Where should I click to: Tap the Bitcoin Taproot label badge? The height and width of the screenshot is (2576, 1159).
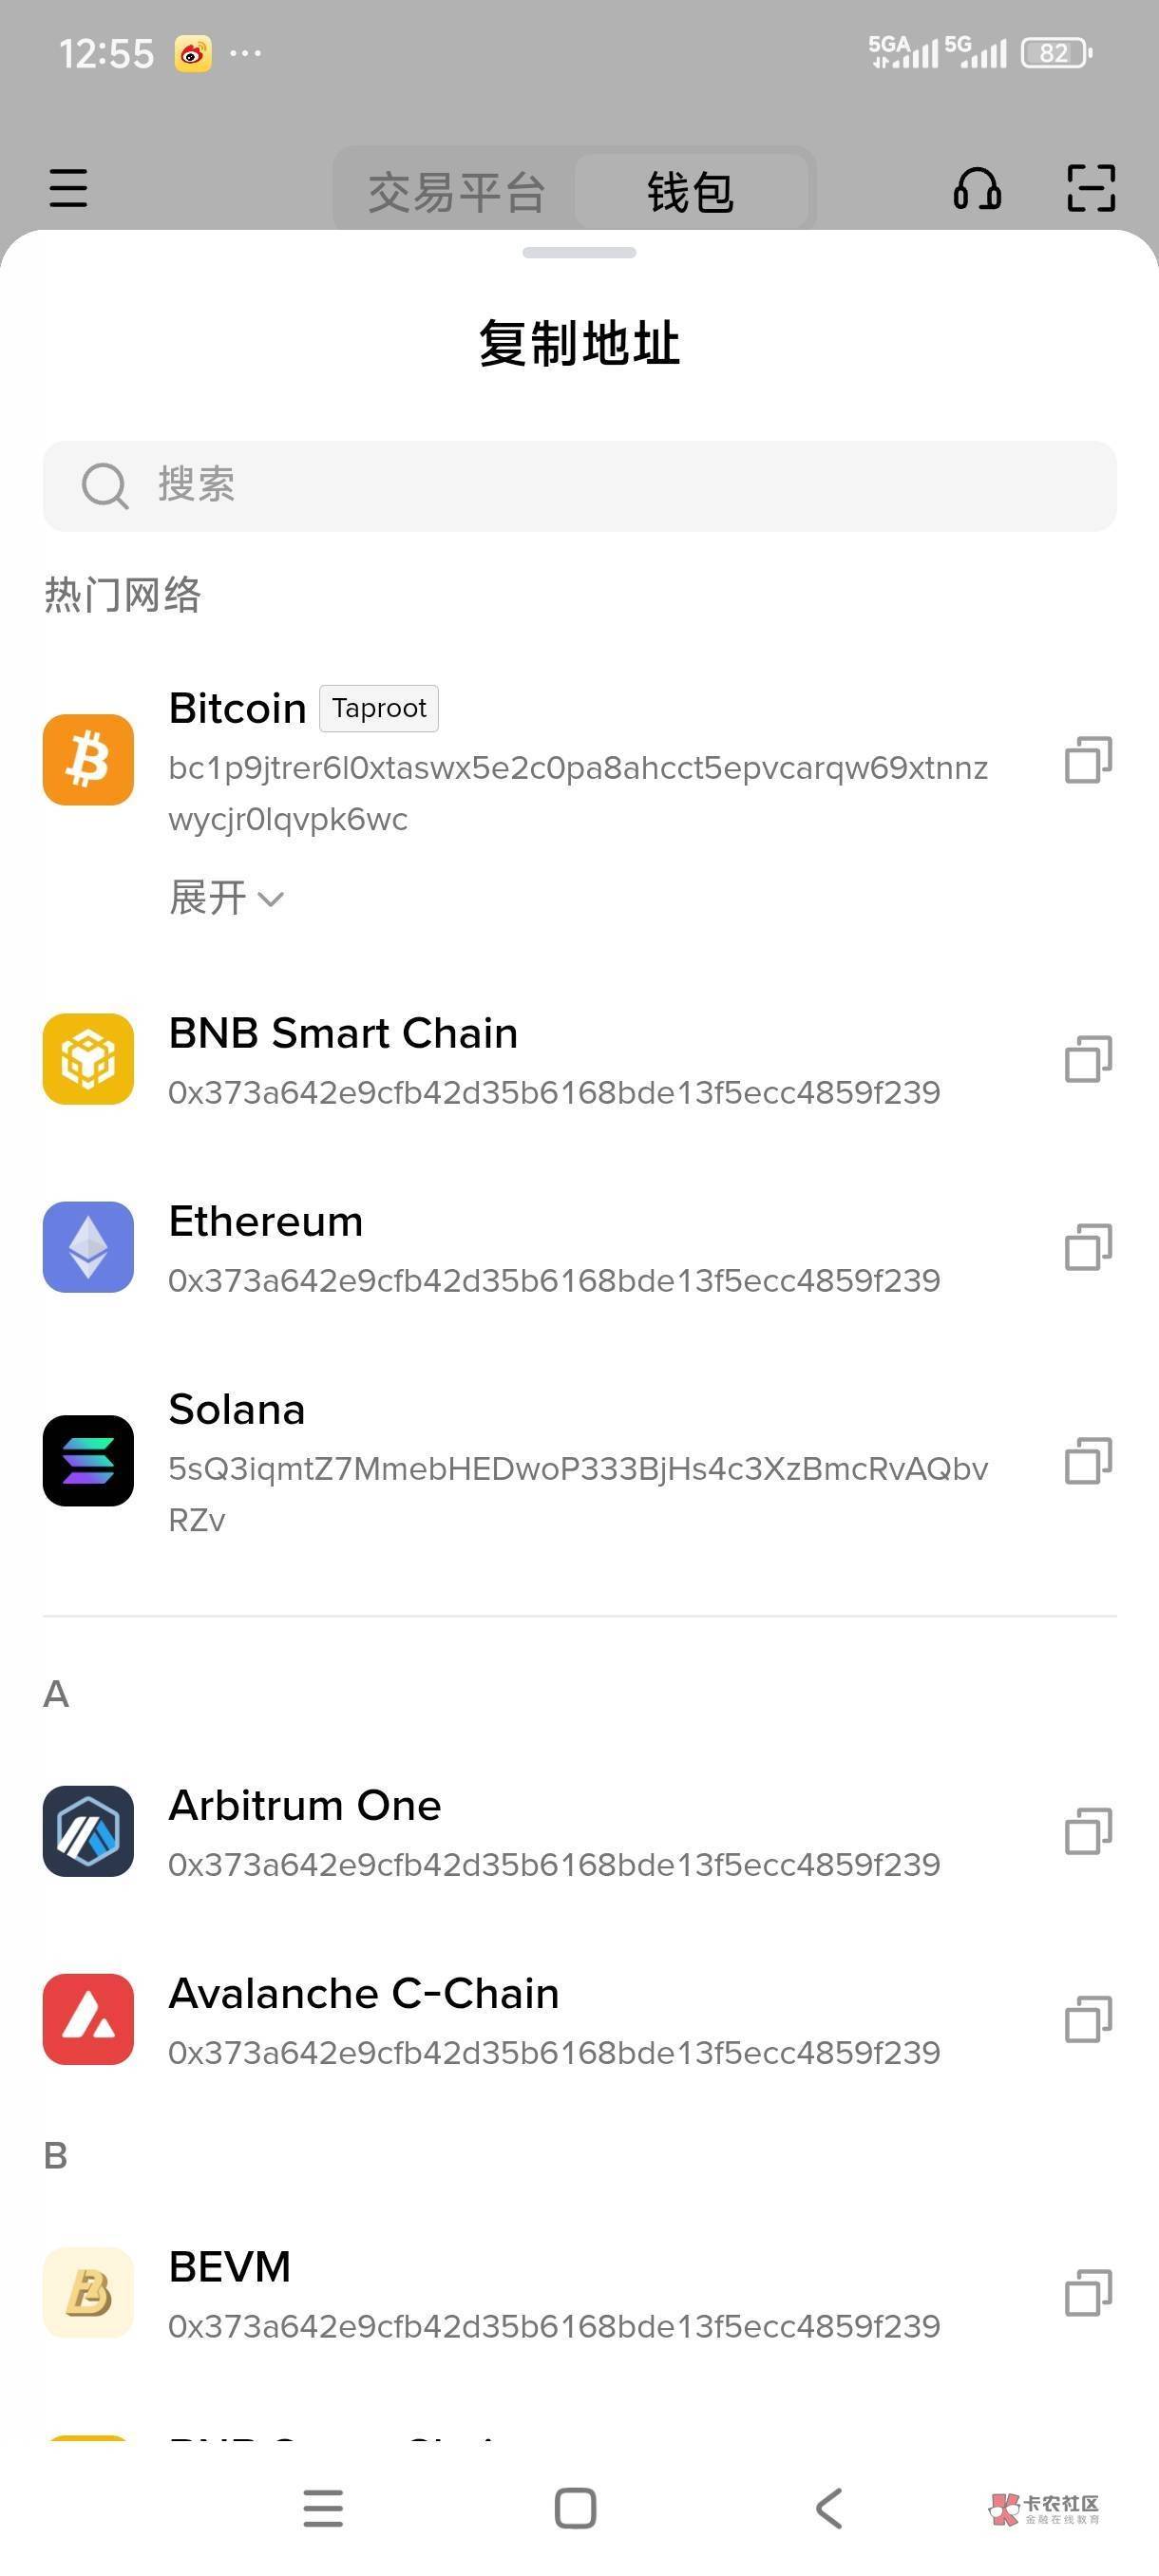[379, 708]
